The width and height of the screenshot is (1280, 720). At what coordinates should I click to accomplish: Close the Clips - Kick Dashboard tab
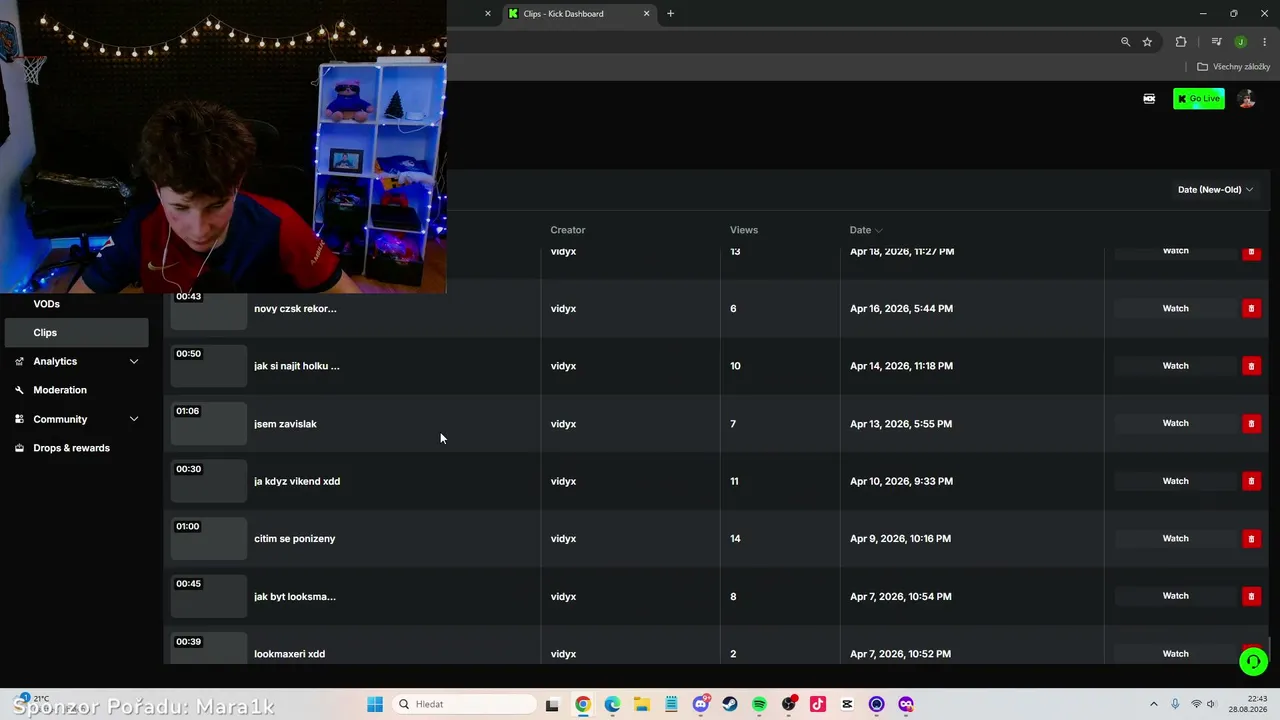(x=646, y=14)
